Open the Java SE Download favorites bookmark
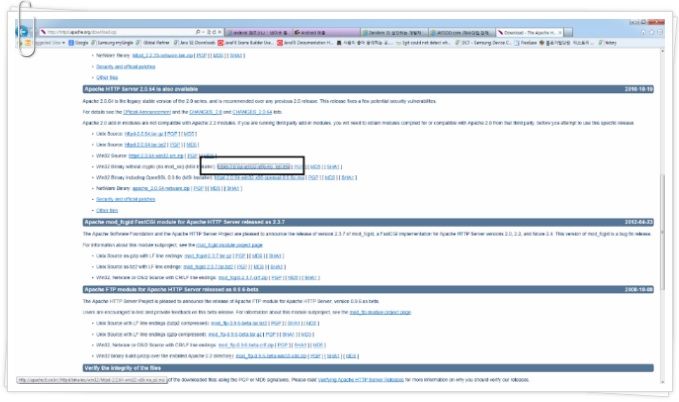Screen dimensions: 679x402 click(194, 43)
